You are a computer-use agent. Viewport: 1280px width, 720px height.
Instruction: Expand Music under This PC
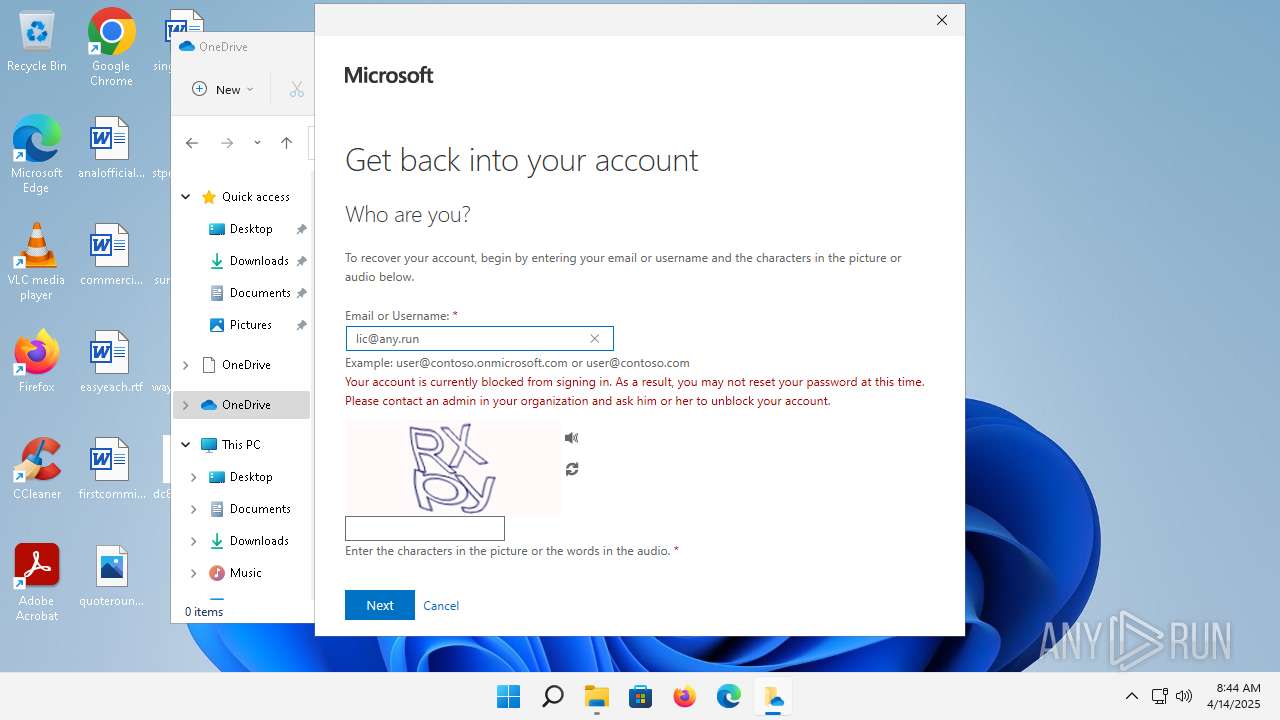194,573
